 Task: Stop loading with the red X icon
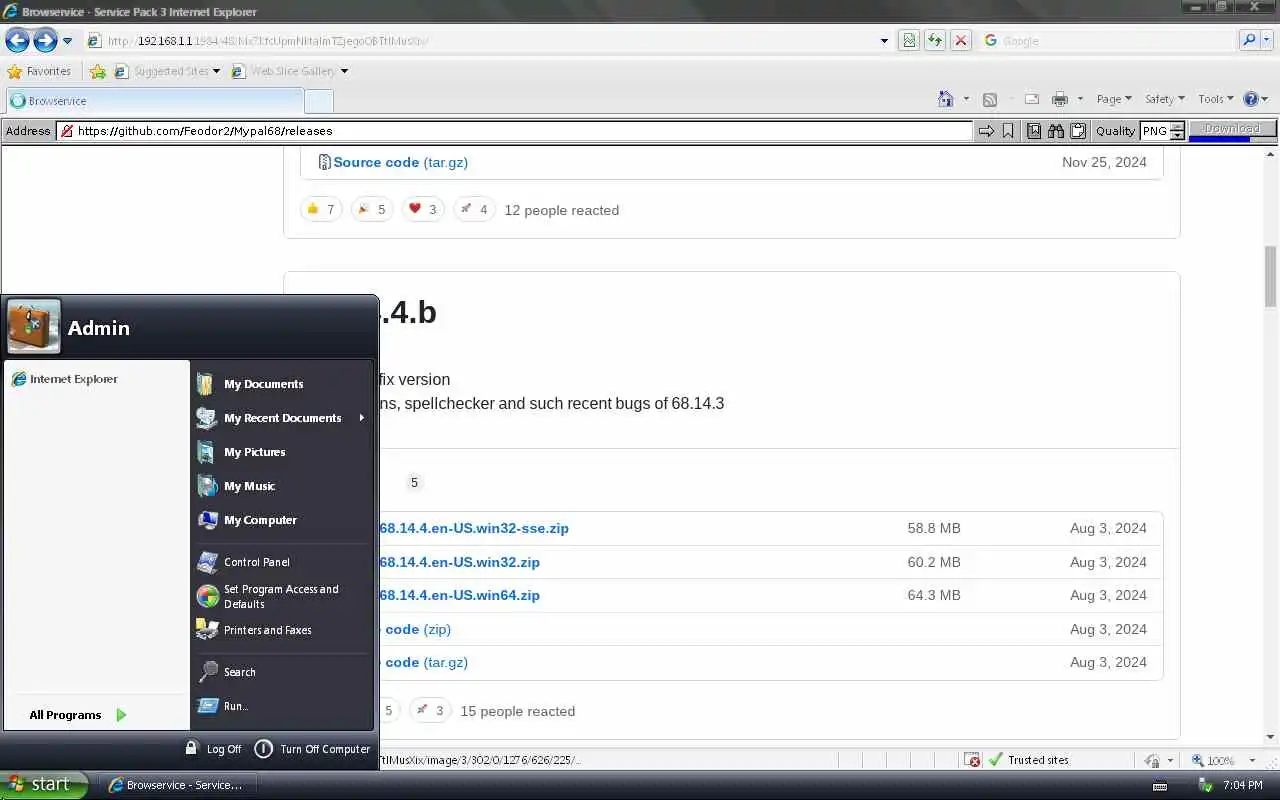click(x=960, y=41)
